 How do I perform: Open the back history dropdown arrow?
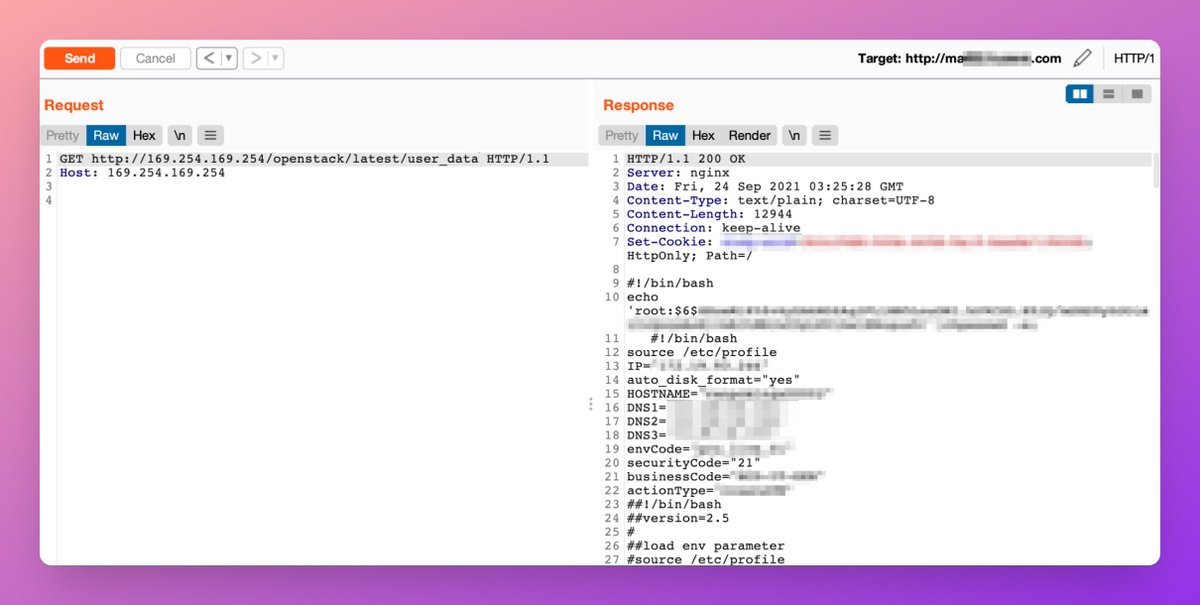[229, 58]
